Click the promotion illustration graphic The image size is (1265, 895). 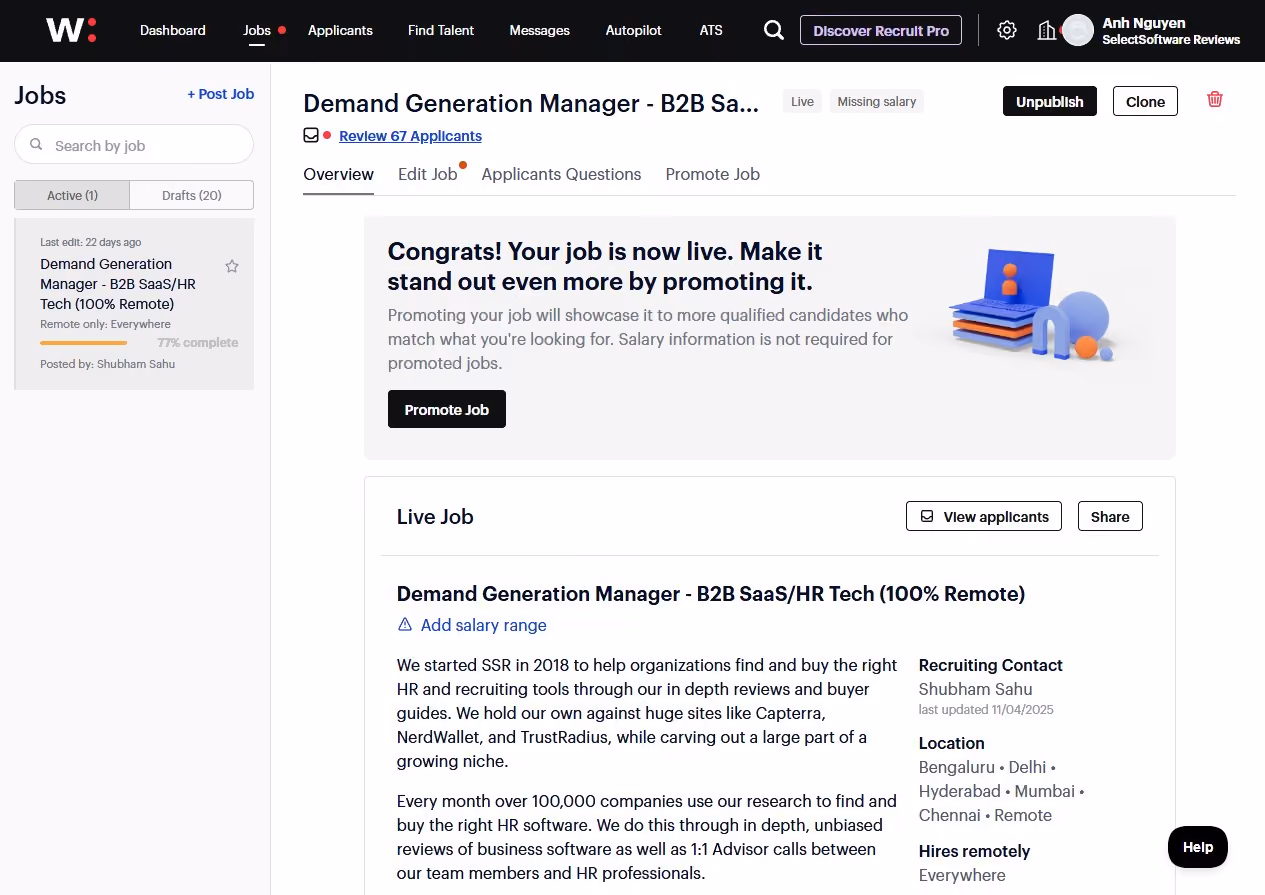(1033, 304)
